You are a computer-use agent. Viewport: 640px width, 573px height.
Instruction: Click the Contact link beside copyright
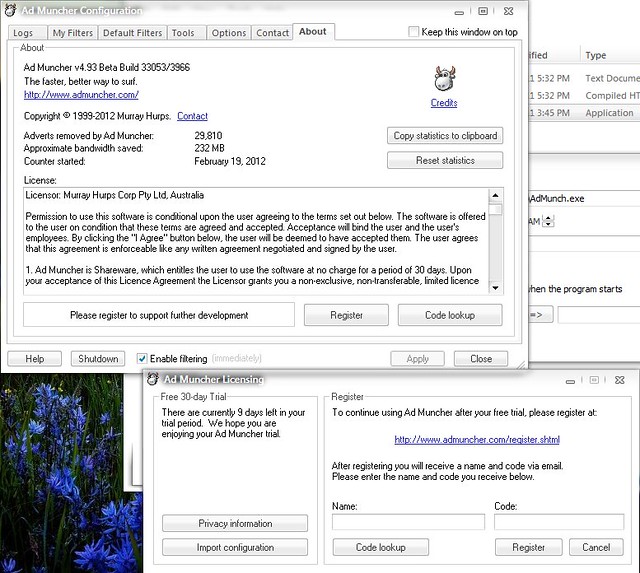192,116
